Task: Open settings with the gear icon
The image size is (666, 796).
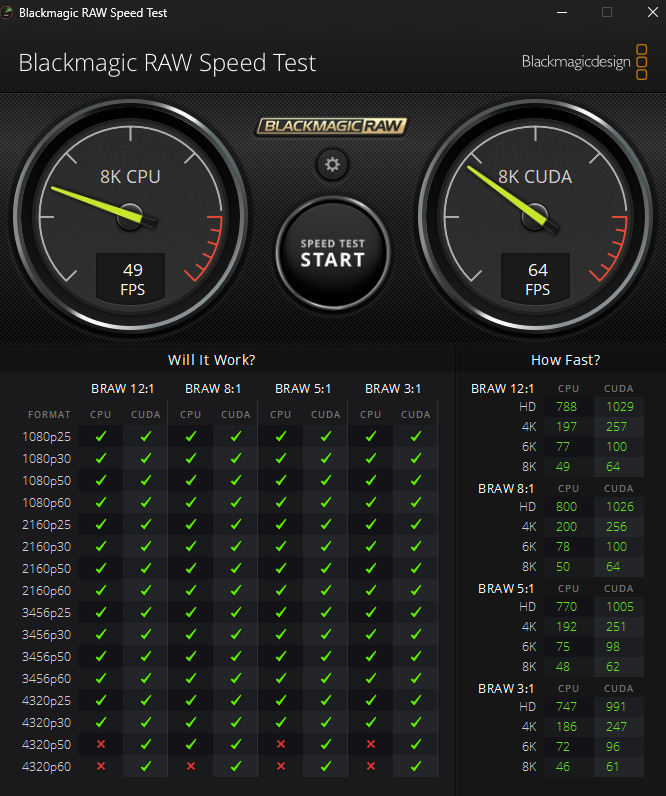Action: coord(332,164)
